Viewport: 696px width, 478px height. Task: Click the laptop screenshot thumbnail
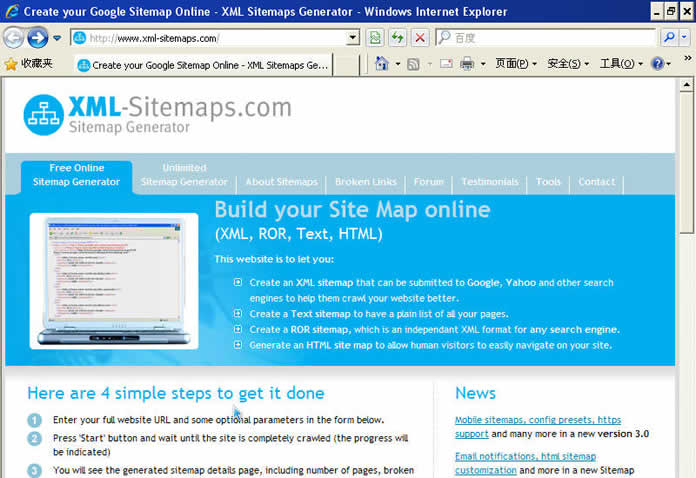(x=114, y=281)
